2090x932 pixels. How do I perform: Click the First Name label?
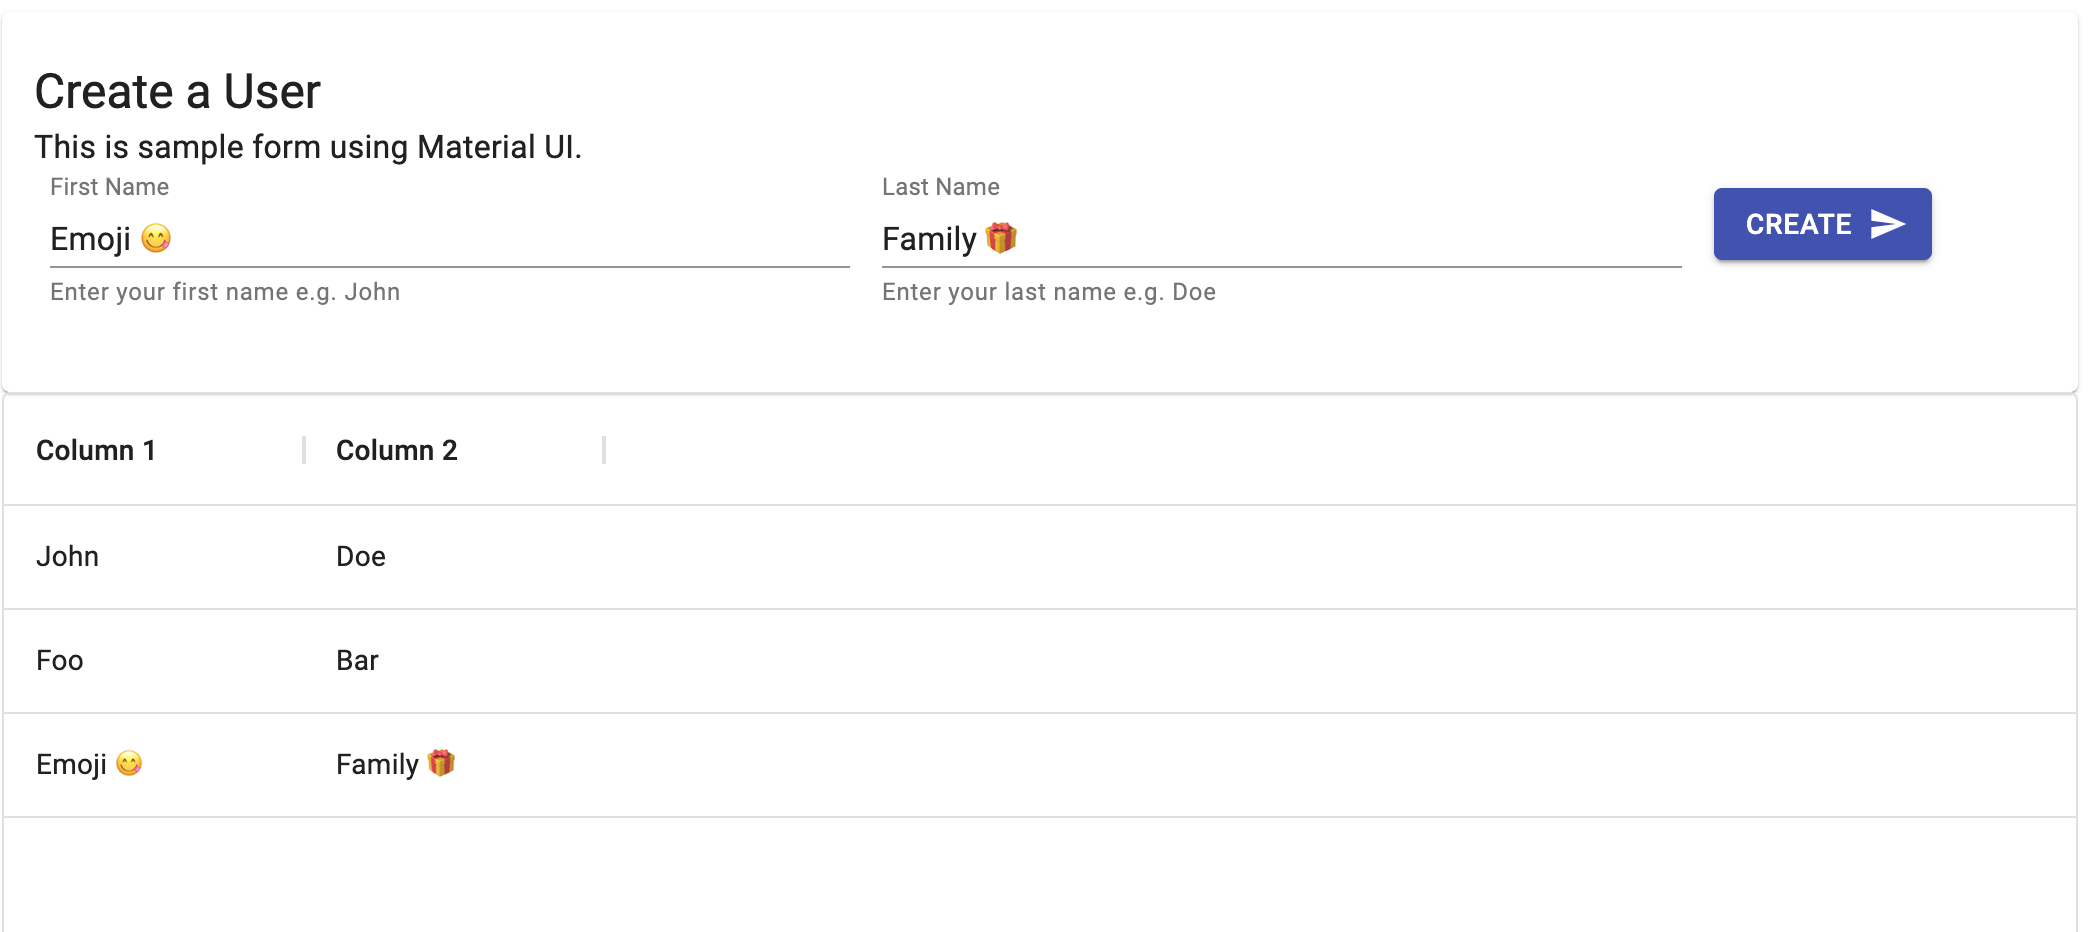[x=110, y=187]
